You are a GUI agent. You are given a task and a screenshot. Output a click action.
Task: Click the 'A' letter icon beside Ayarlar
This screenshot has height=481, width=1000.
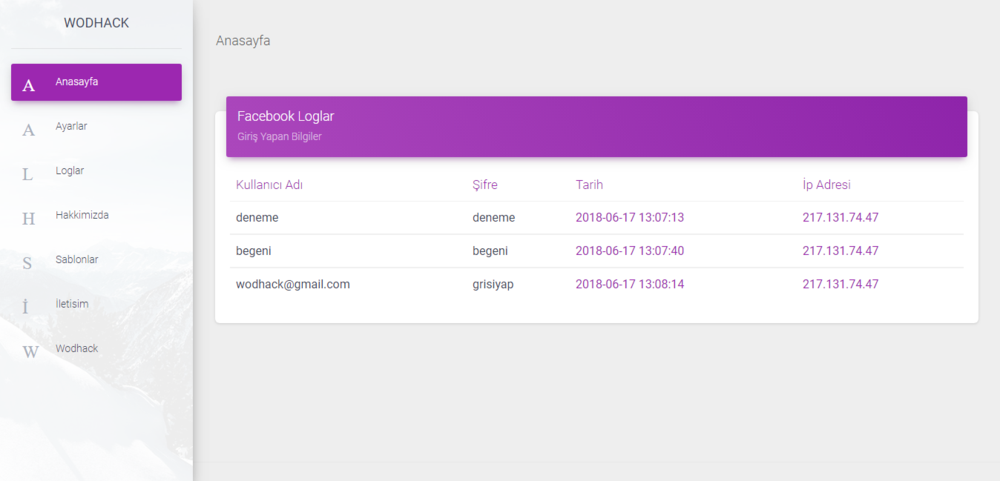click(29, 130)
